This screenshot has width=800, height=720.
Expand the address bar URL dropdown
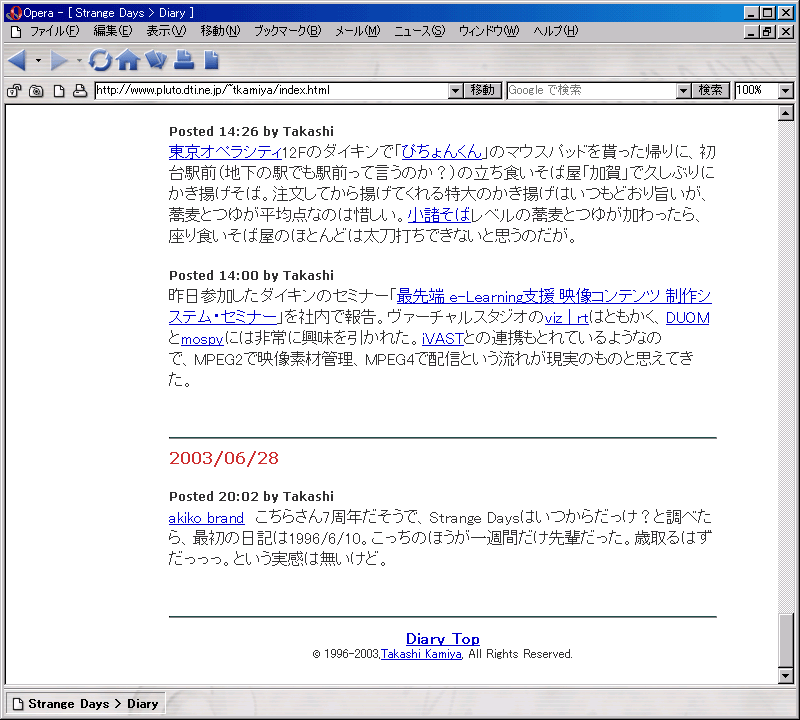[456, 91]
